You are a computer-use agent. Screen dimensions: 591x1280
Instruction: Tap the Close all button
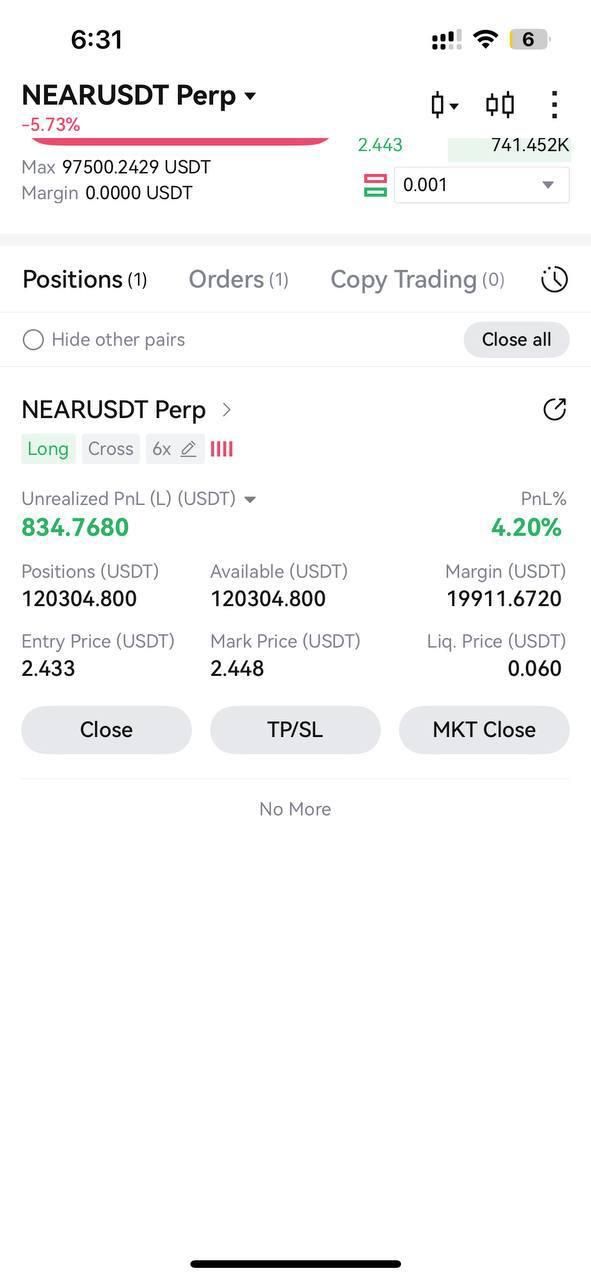(516, 340)
